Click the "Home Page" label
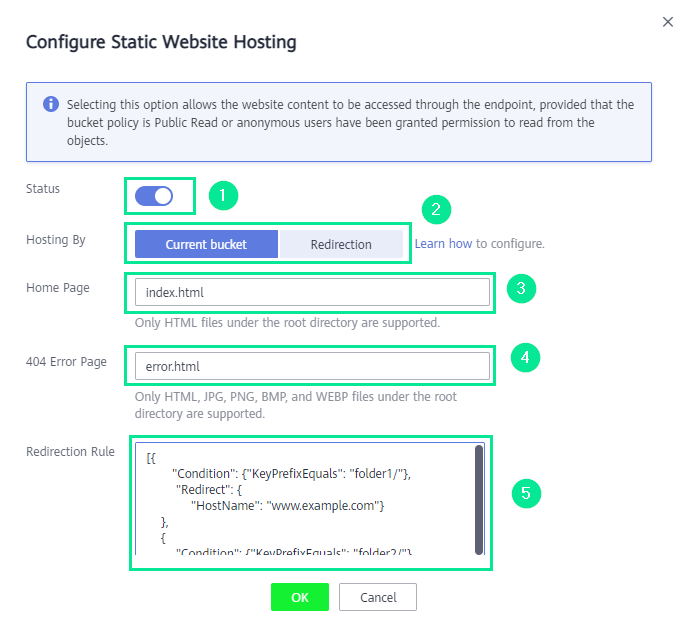 click(x=58, y=288)
